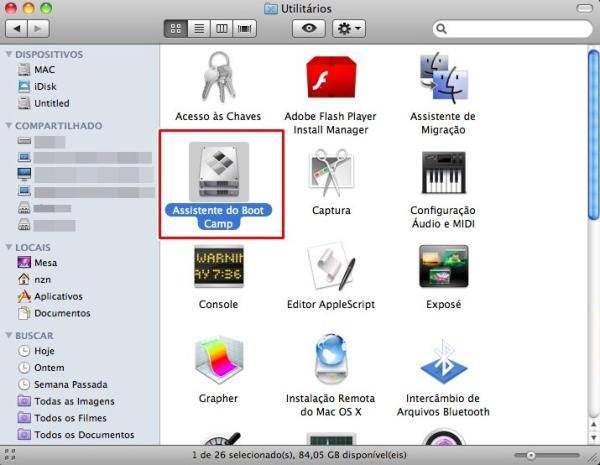Switch to list view mode
Image resolution: width=600 pixels, height=465 pixels.
tap(199, 29)
